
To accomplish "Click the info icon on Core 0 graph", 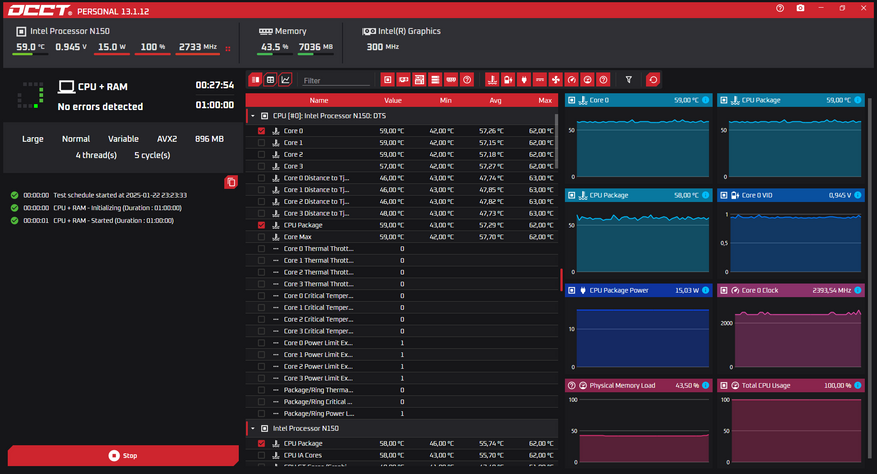I will point(705,100).
